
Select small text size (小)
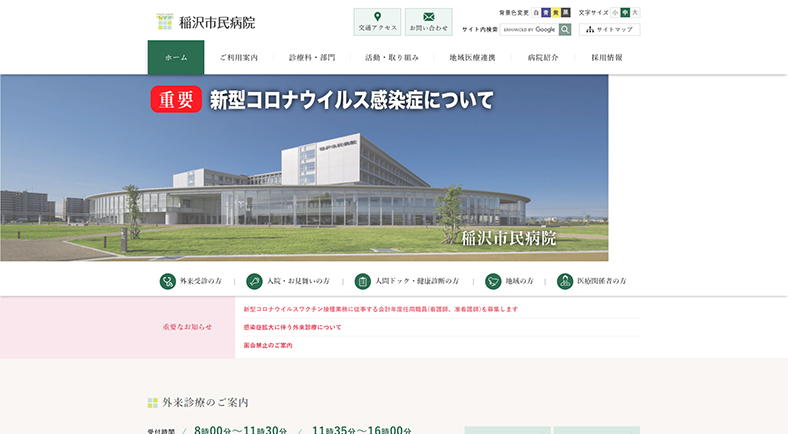tap(615, 13)
